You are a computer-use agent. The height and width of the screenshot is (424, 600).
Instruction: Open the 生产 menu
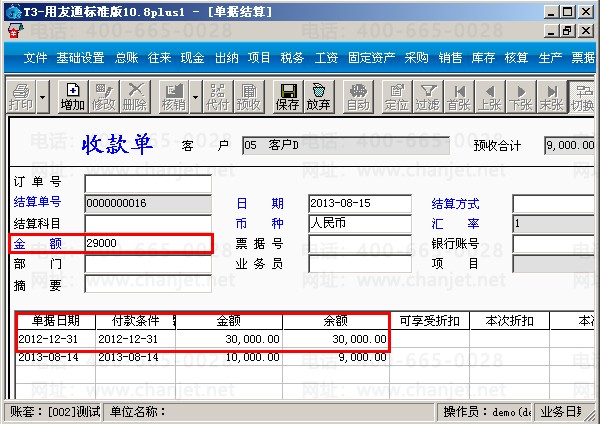[550, 58]
